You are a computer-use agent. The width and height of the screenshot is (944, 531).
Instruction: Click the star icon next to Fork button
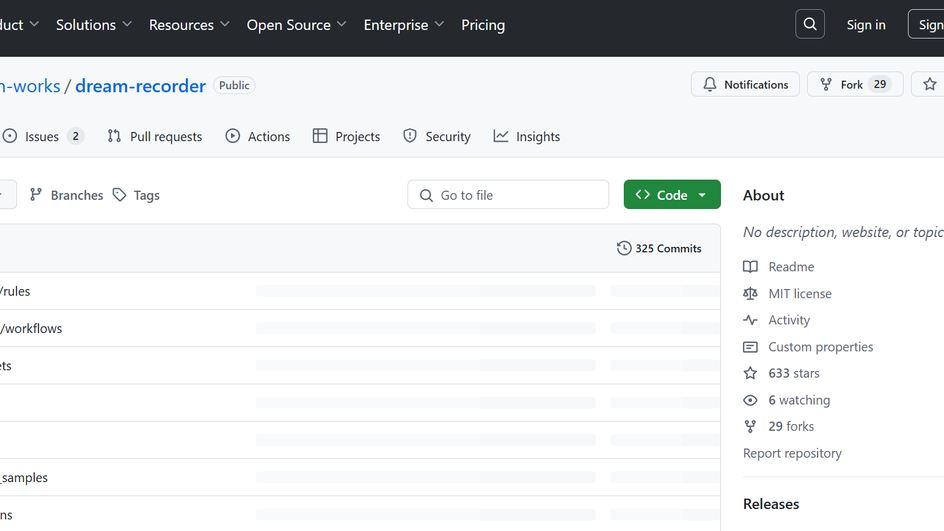(x=930, y=84)
